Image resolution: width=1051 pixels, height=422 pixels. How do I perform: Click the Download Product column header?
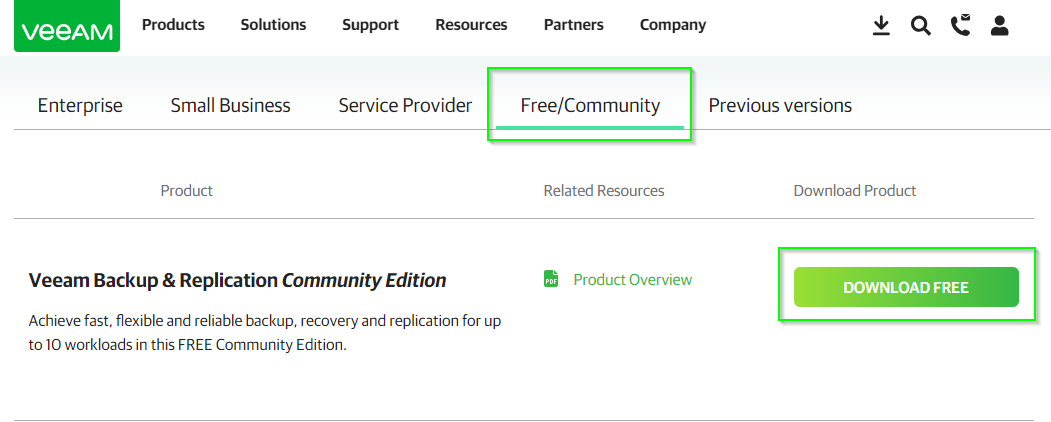coord(855,191)
